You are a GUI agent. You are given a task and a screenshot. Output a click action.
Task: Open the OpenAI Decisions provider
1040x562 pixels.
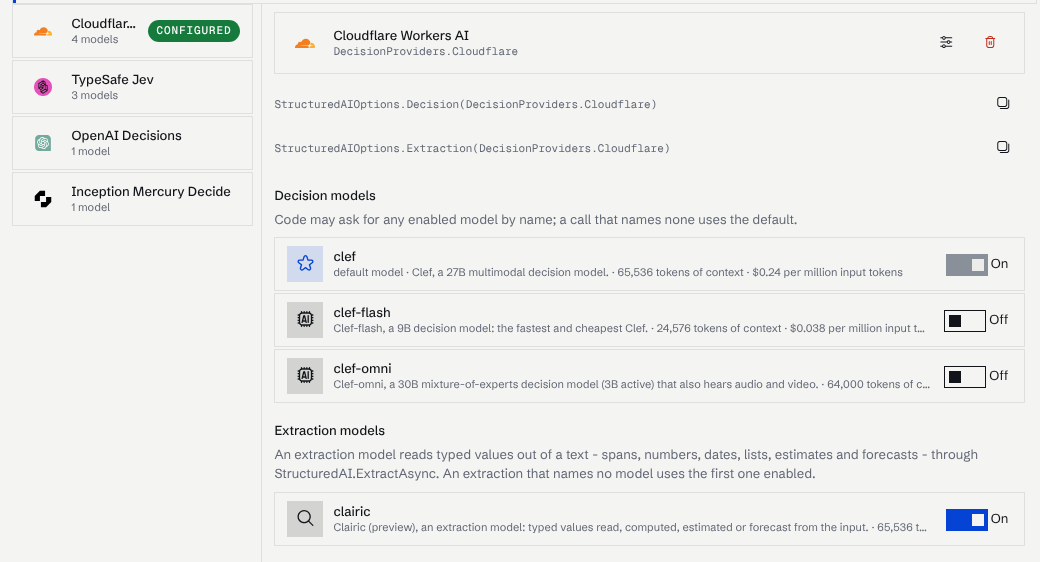point(133,143)
